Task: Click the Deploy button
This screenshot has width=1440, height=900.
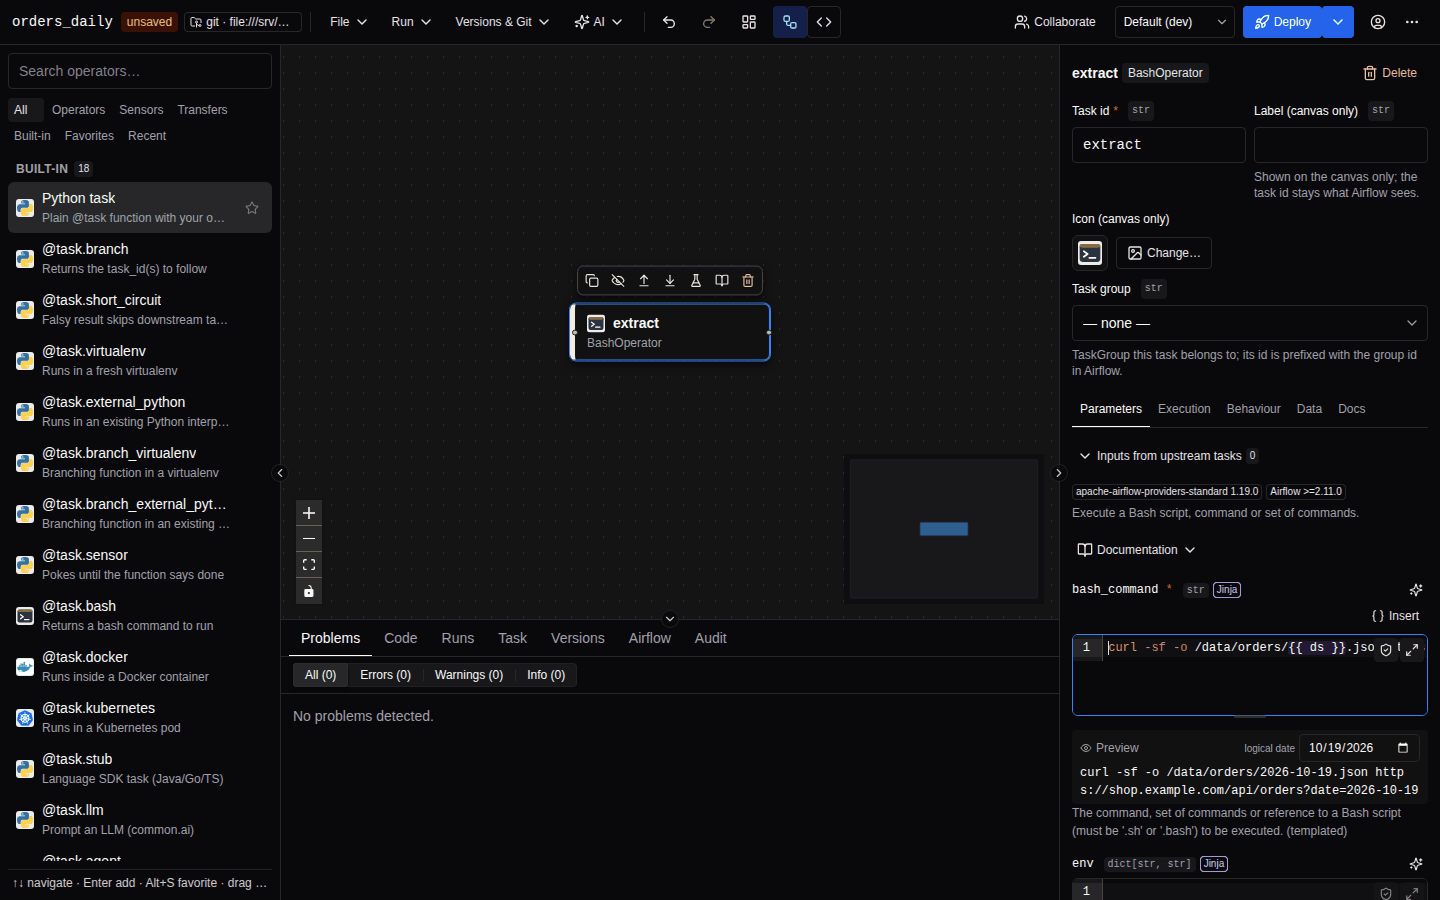Action: (1283, 22)
